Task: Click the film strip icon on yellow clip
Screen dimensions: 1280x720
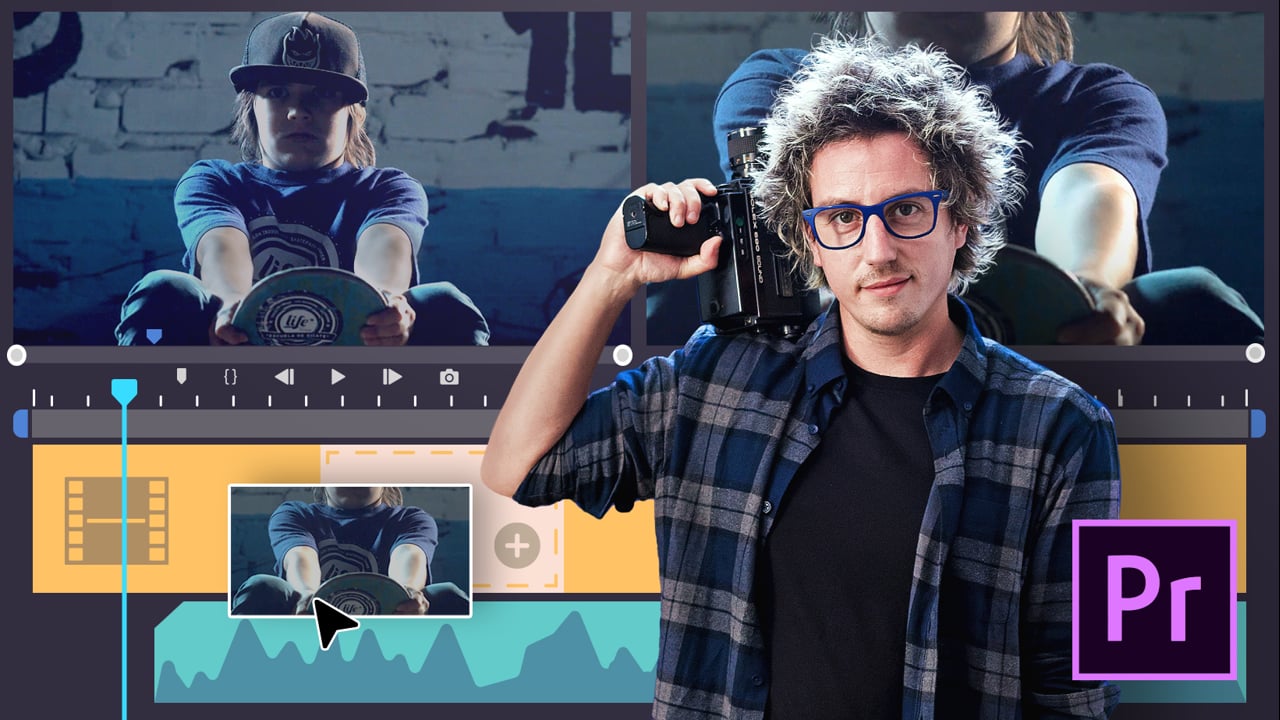Action: (116, 520)
